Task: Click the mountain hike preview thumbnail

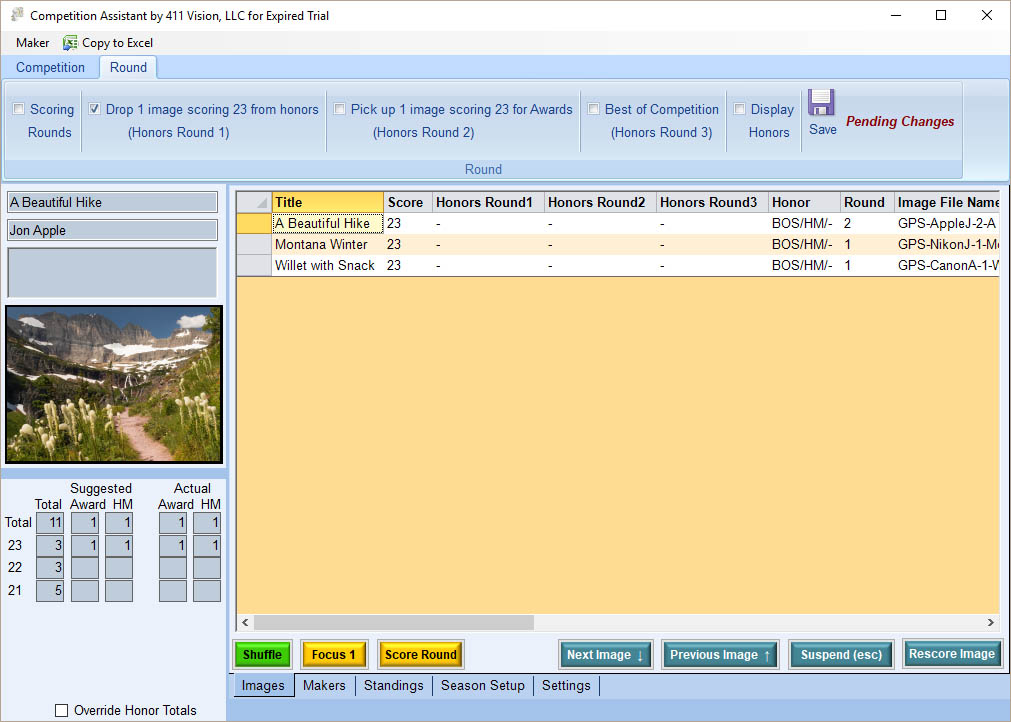Action: coord(114,385)
